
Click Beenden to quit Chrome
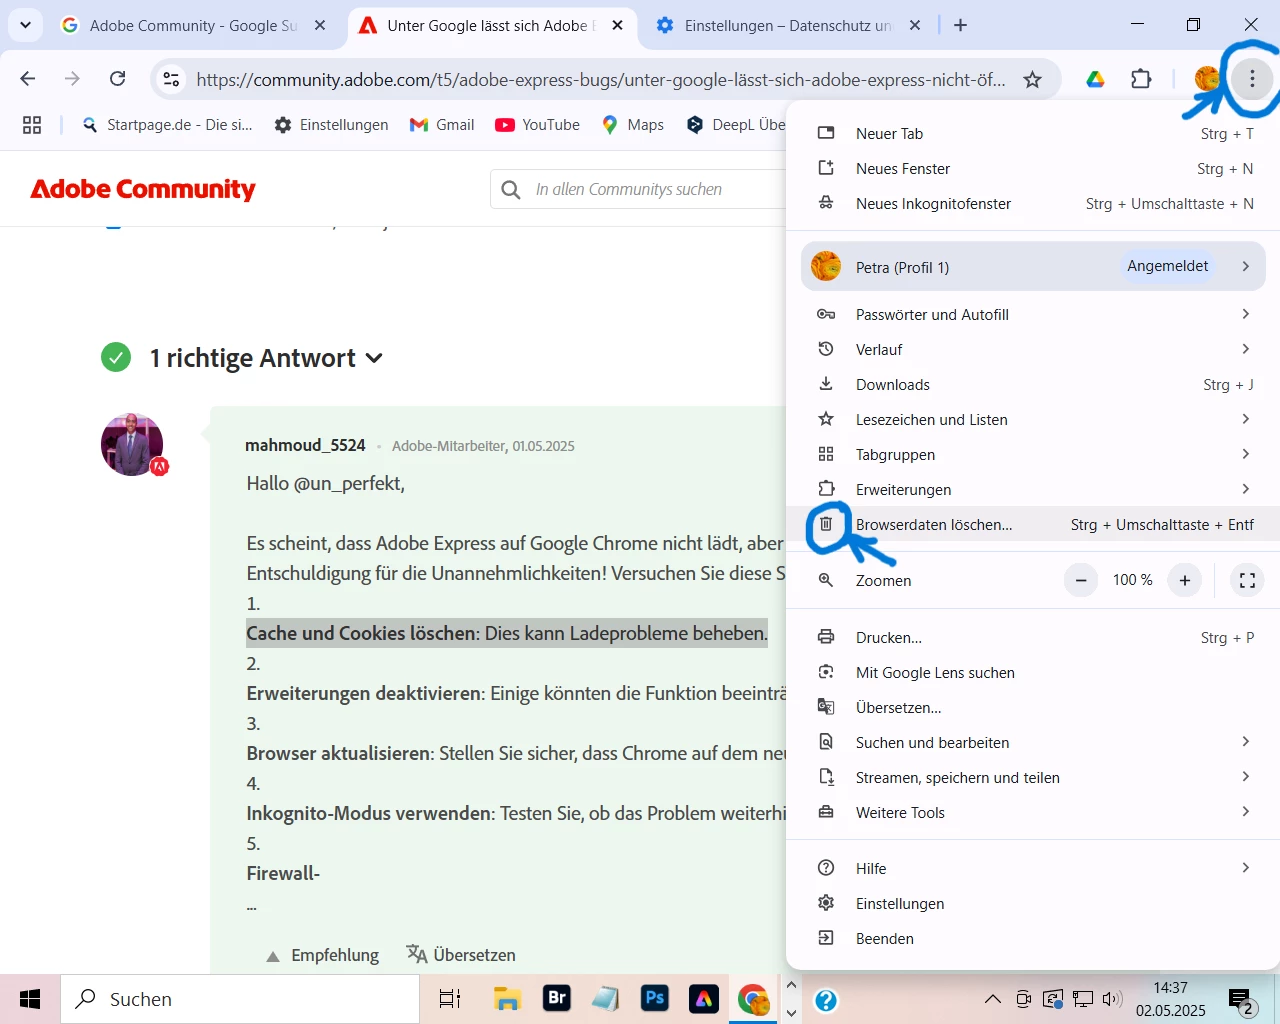point(1033,939)
